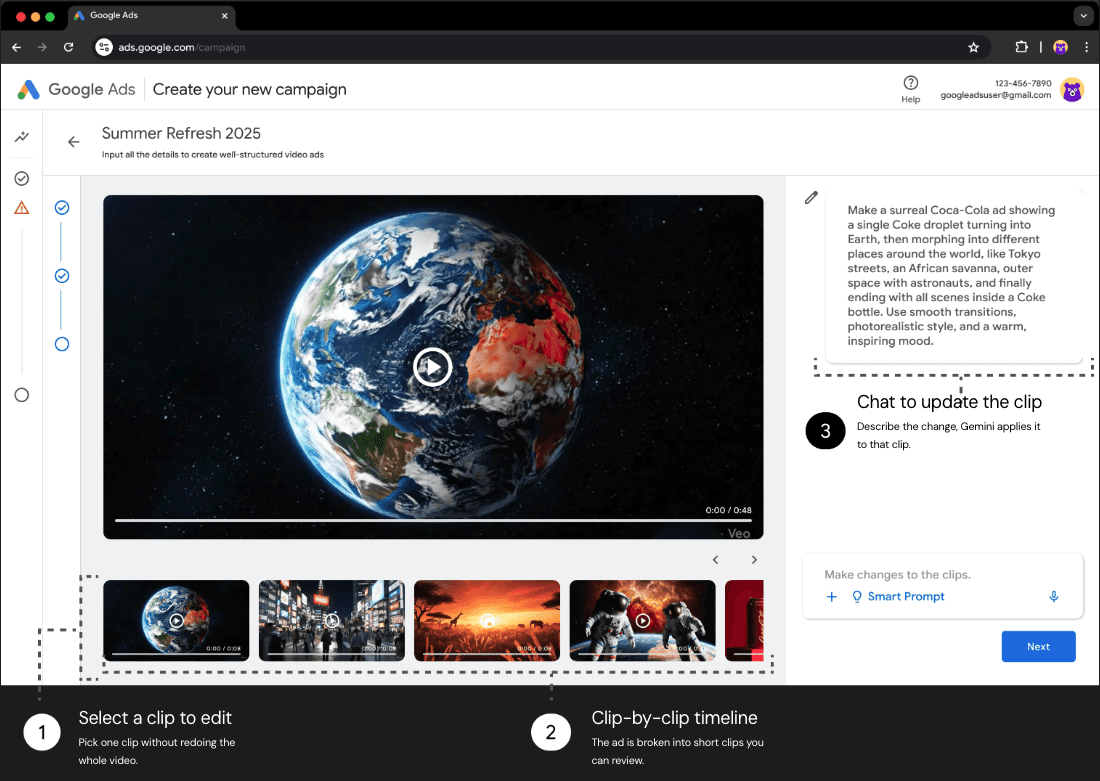The image size is (1100, 781).
Task: Open the Help icon
Action: [x=911, y=83]
